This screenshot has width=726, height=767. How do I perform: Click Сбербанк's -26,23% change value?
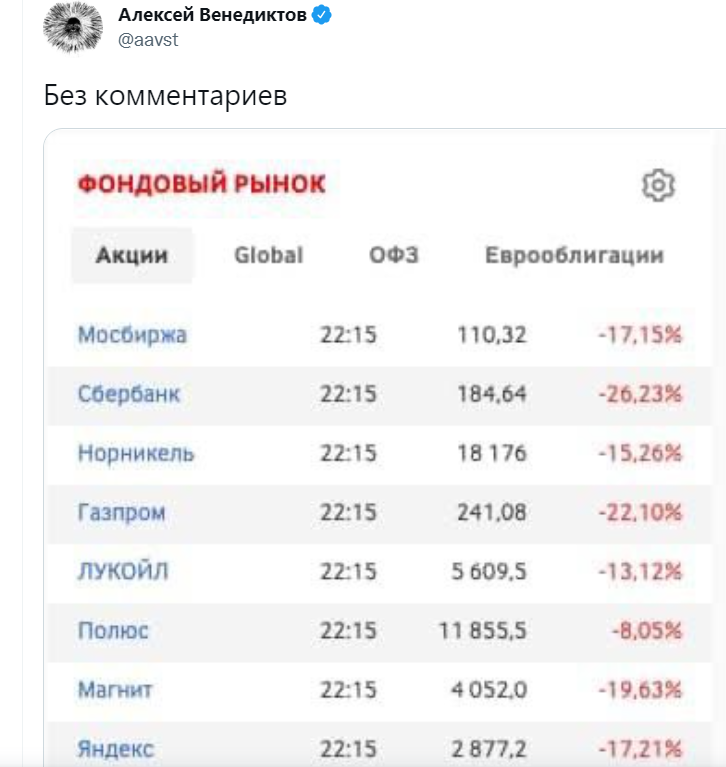[640, 394]
